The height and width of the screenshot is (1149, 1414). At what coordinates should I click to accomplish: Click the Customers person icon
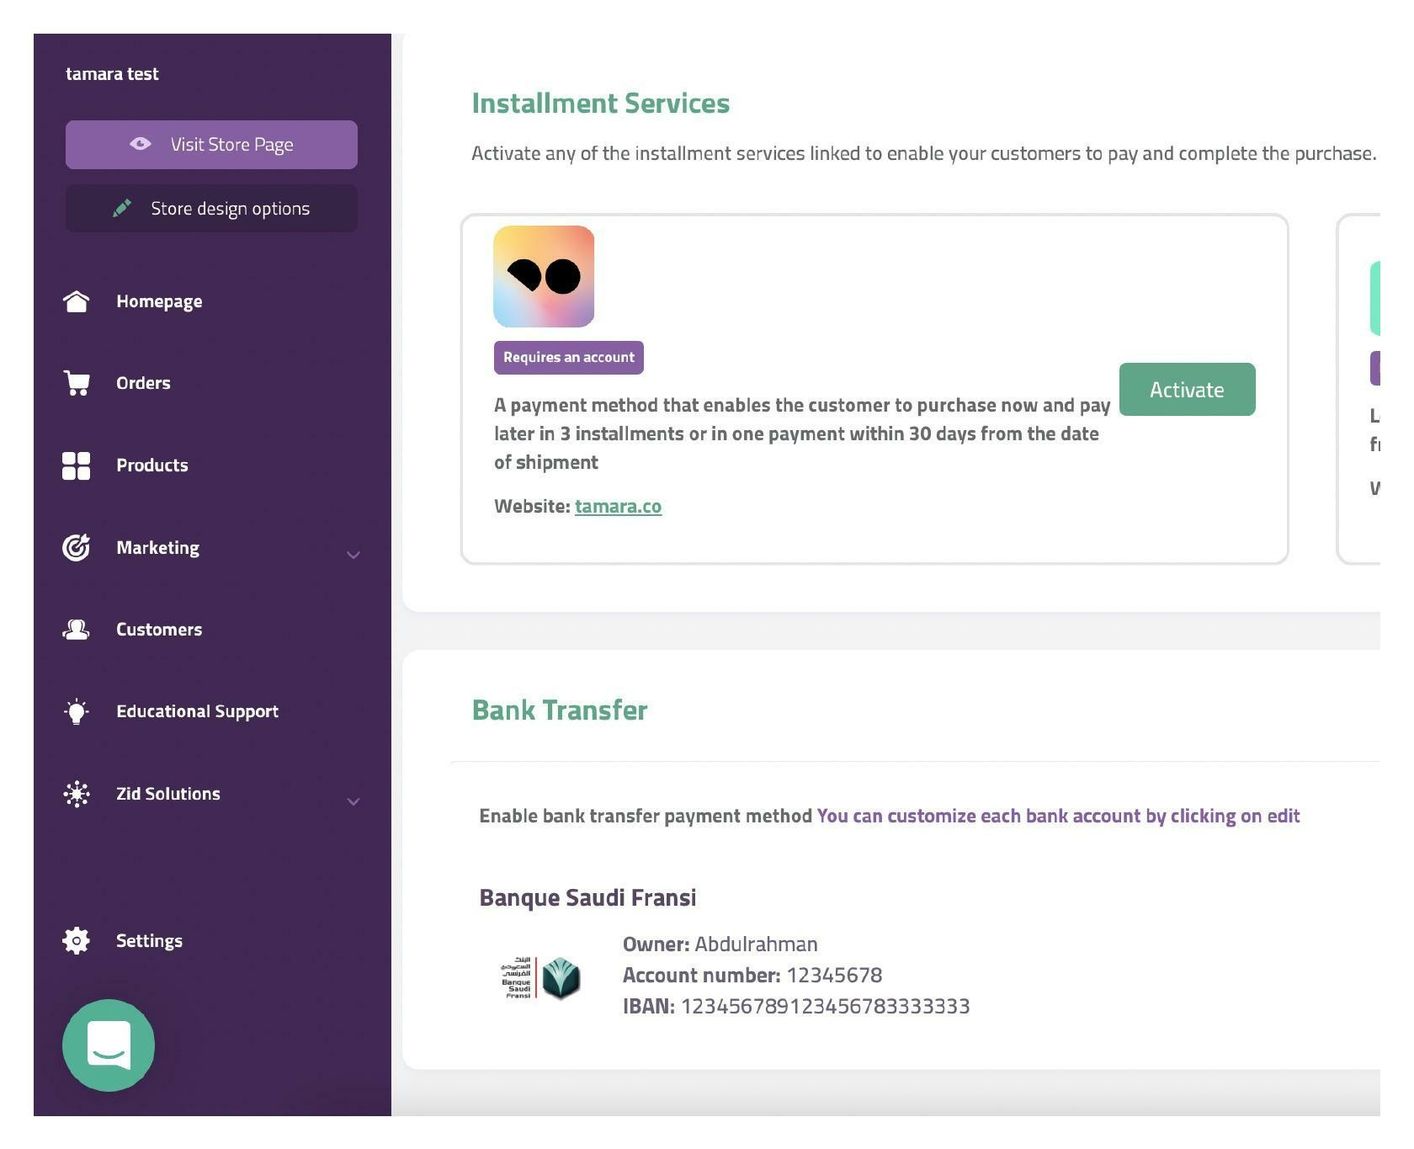(76, 629)
